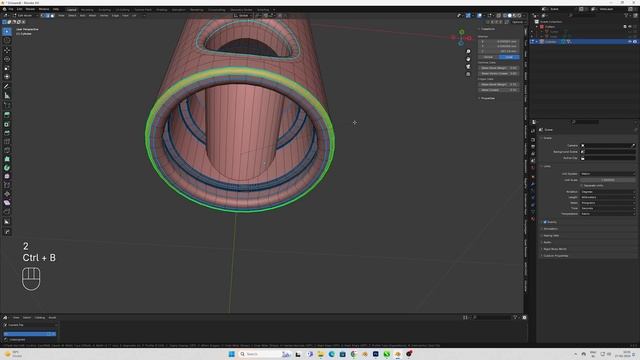640x360 pixels.
Task: Switch to the UV Editing workspace tab
Action: point(122,9)
